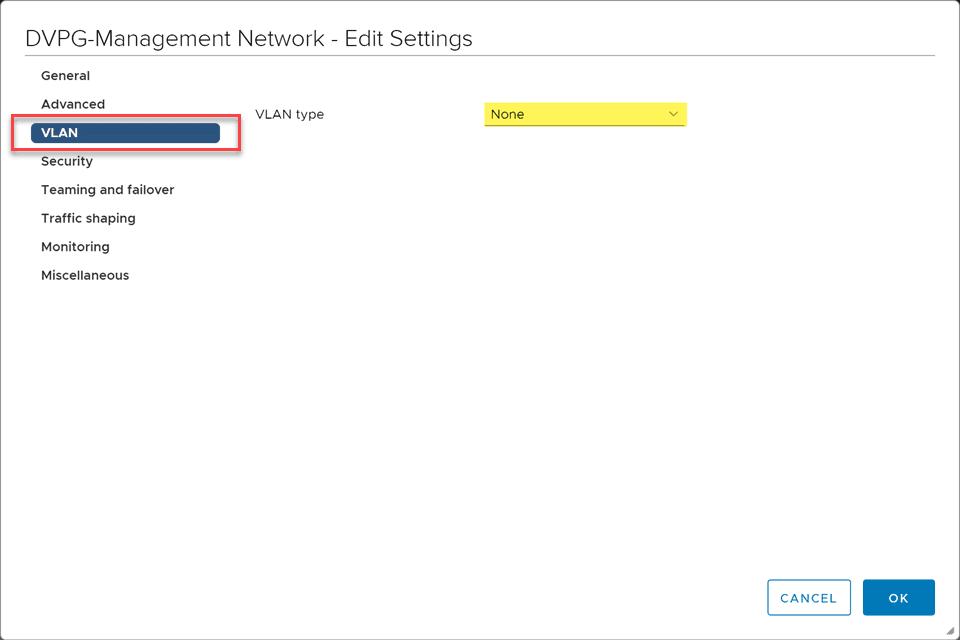
Task: Confirm the settings with OK
Action: (898, 598)
